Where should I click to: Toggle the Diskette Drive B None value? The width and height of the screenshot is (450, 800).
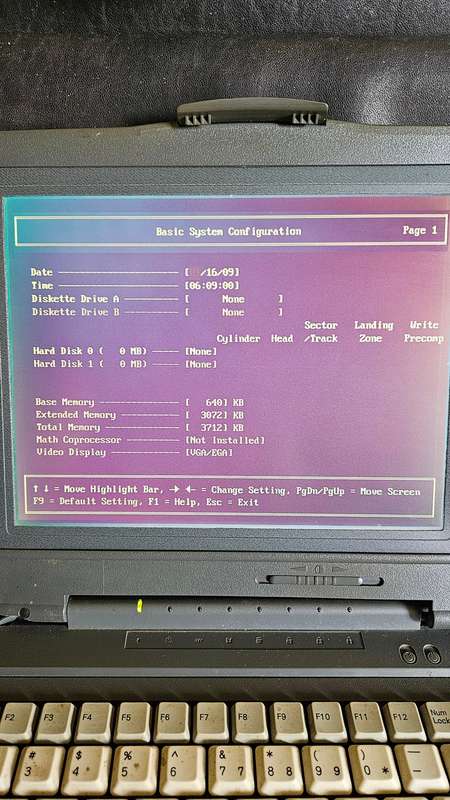(x=234, y=312)
